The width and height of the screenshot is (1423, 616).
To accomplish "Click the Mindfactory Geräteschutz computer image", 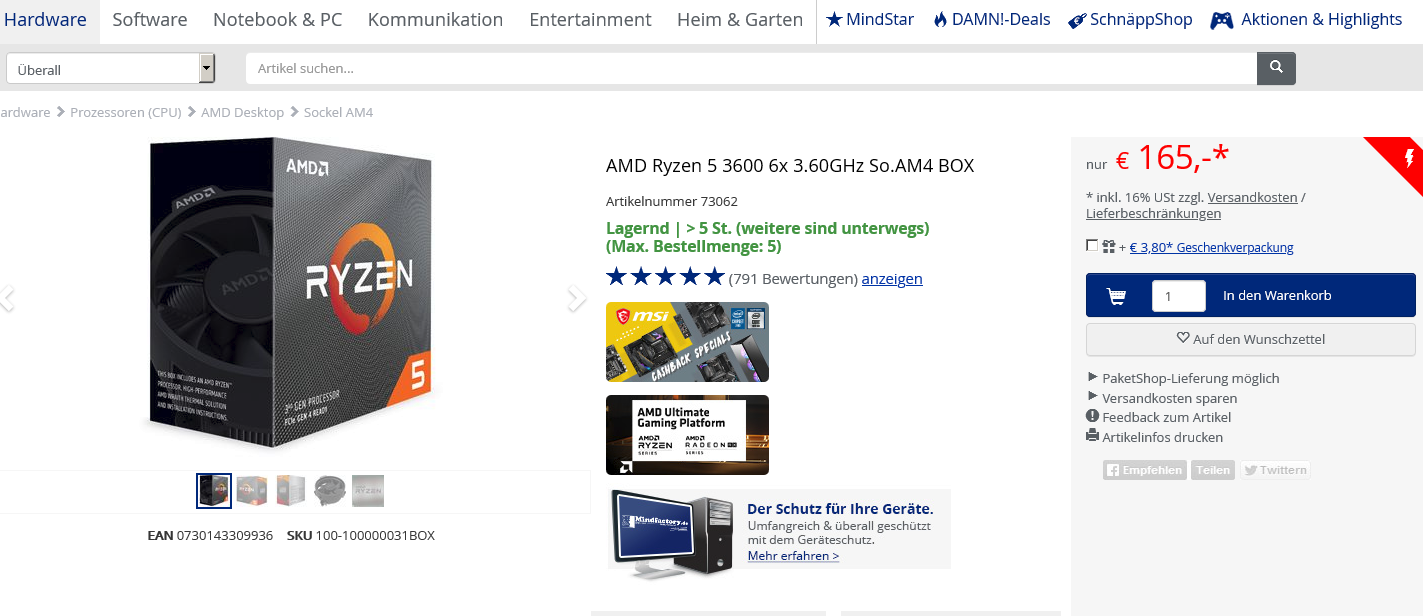I will 673,535.
